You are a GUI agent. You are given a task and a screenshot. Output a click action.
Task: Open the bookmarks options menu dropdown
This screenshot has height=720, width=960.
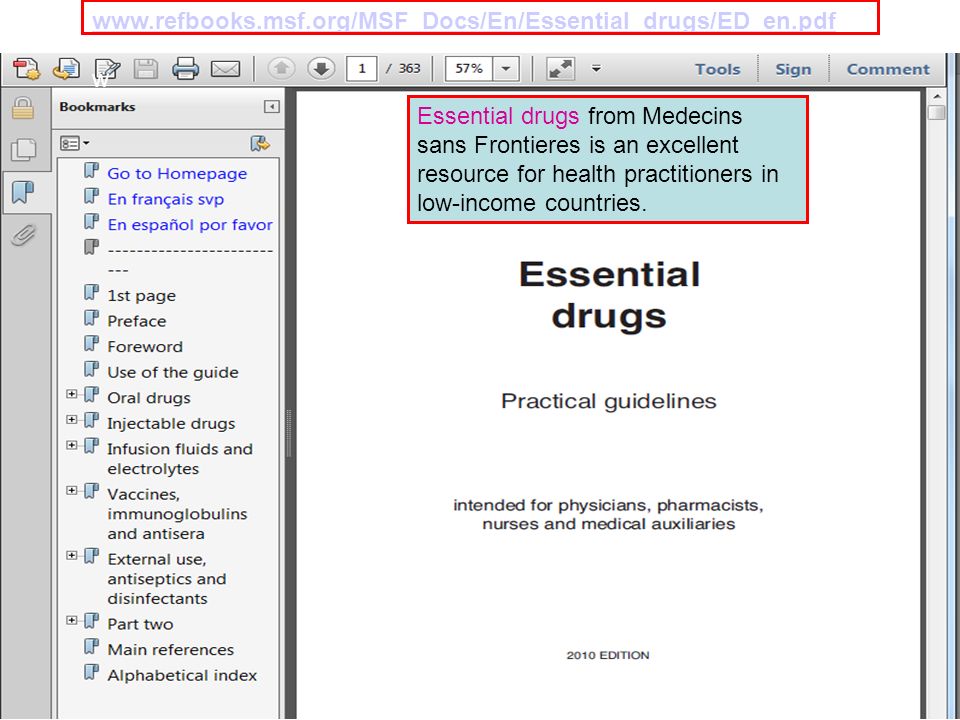75,143
